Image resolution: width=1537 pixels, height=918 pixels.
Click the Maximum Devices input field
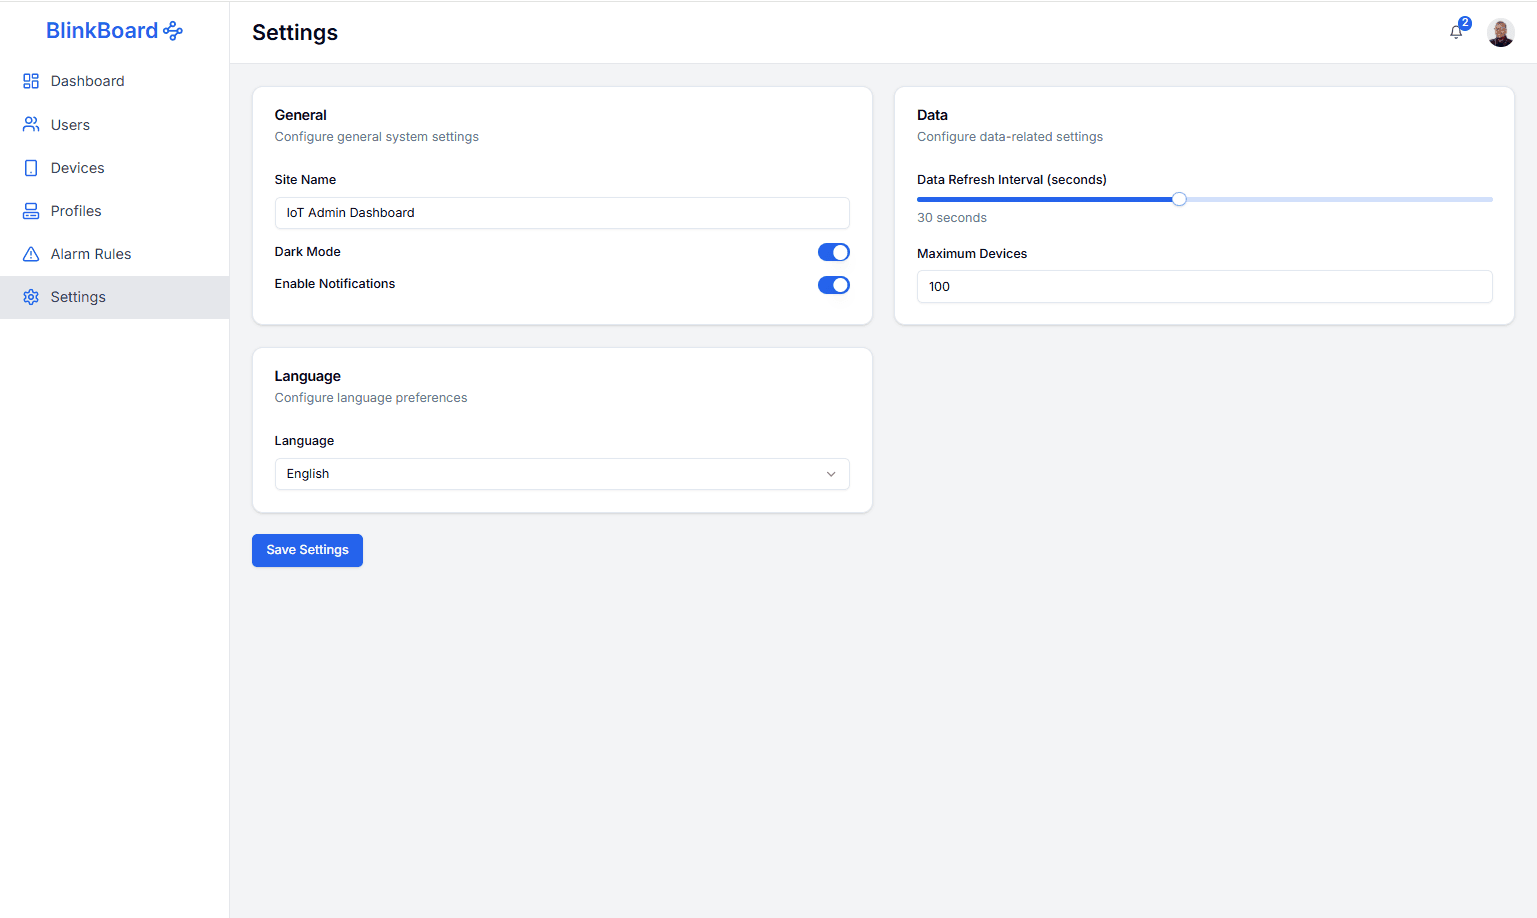[1204, 287]
